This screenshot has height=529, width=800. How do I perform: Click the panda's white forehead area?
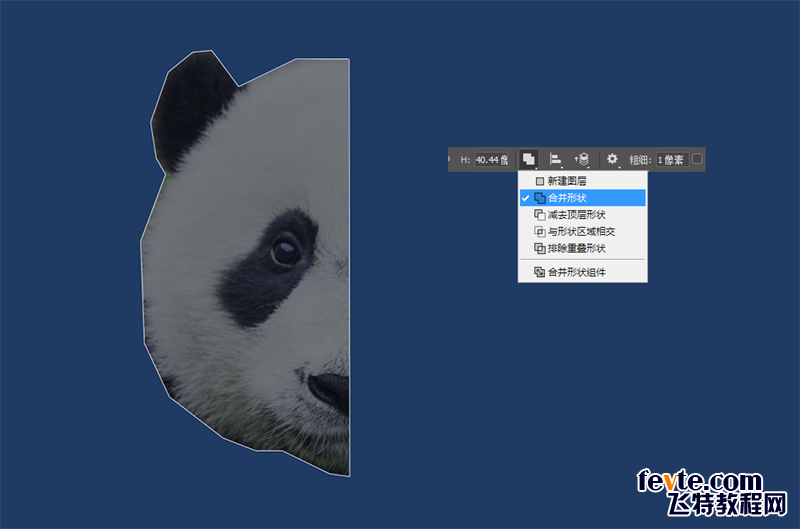click(x=290, y=140)
